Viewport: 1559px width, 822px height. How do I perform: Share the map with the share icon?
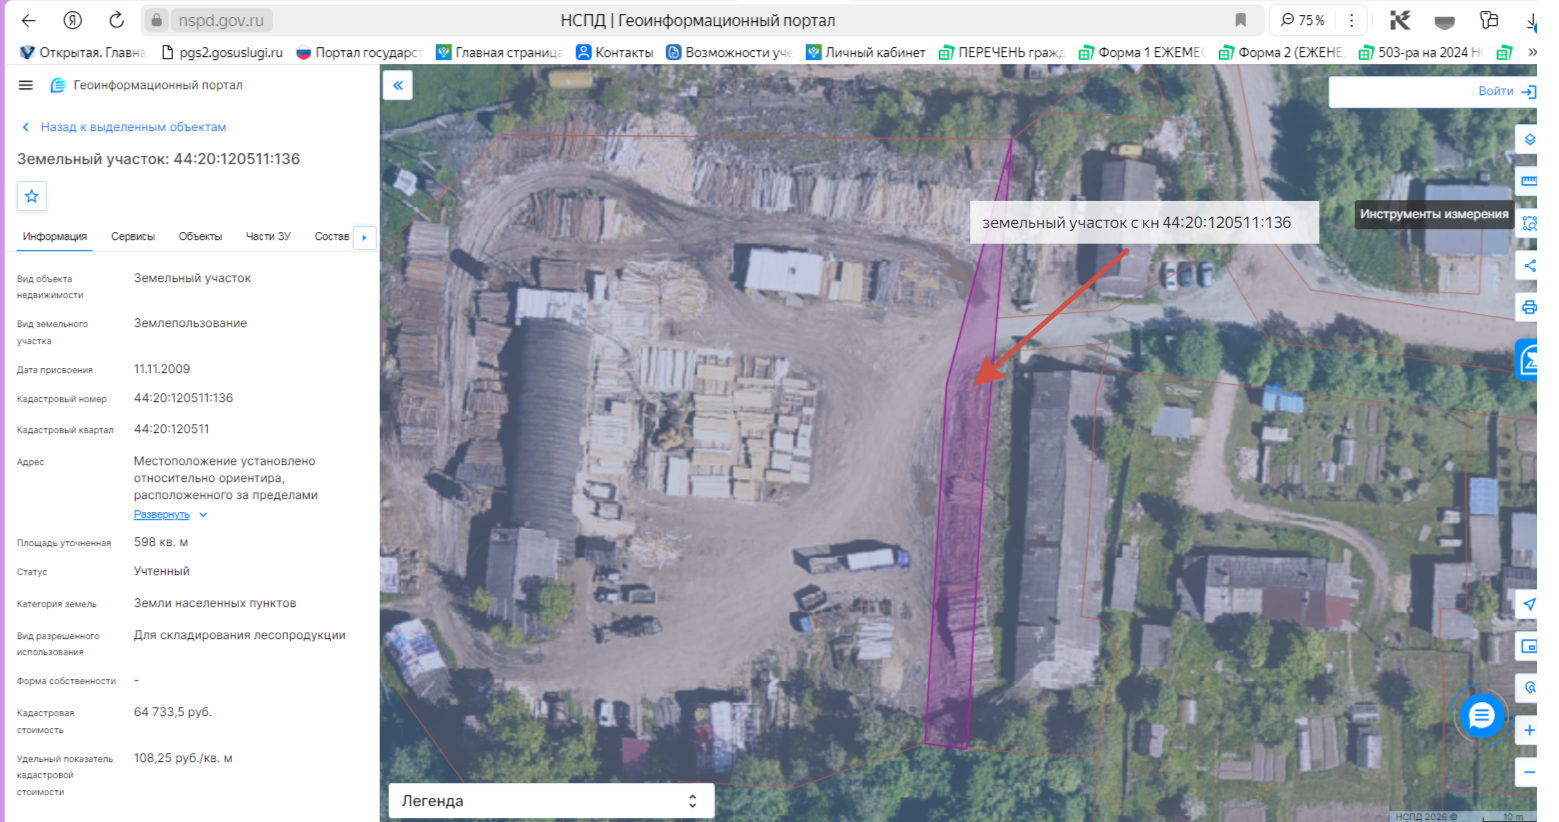click(1528, 265)
